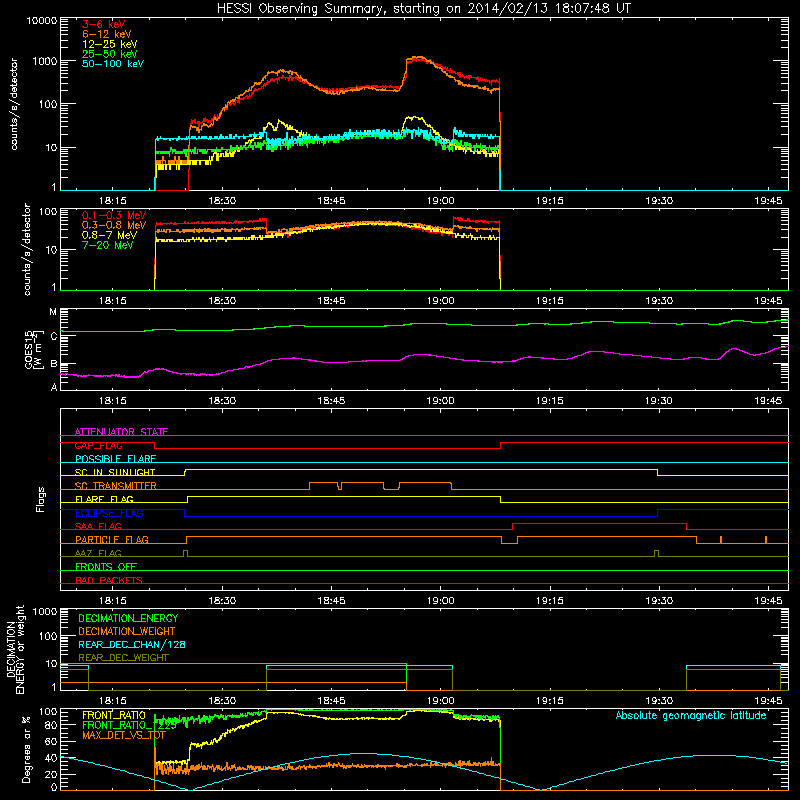Click the M class tick in GOES panel
This screenshot has width=800, height=800.
(53, 312)
